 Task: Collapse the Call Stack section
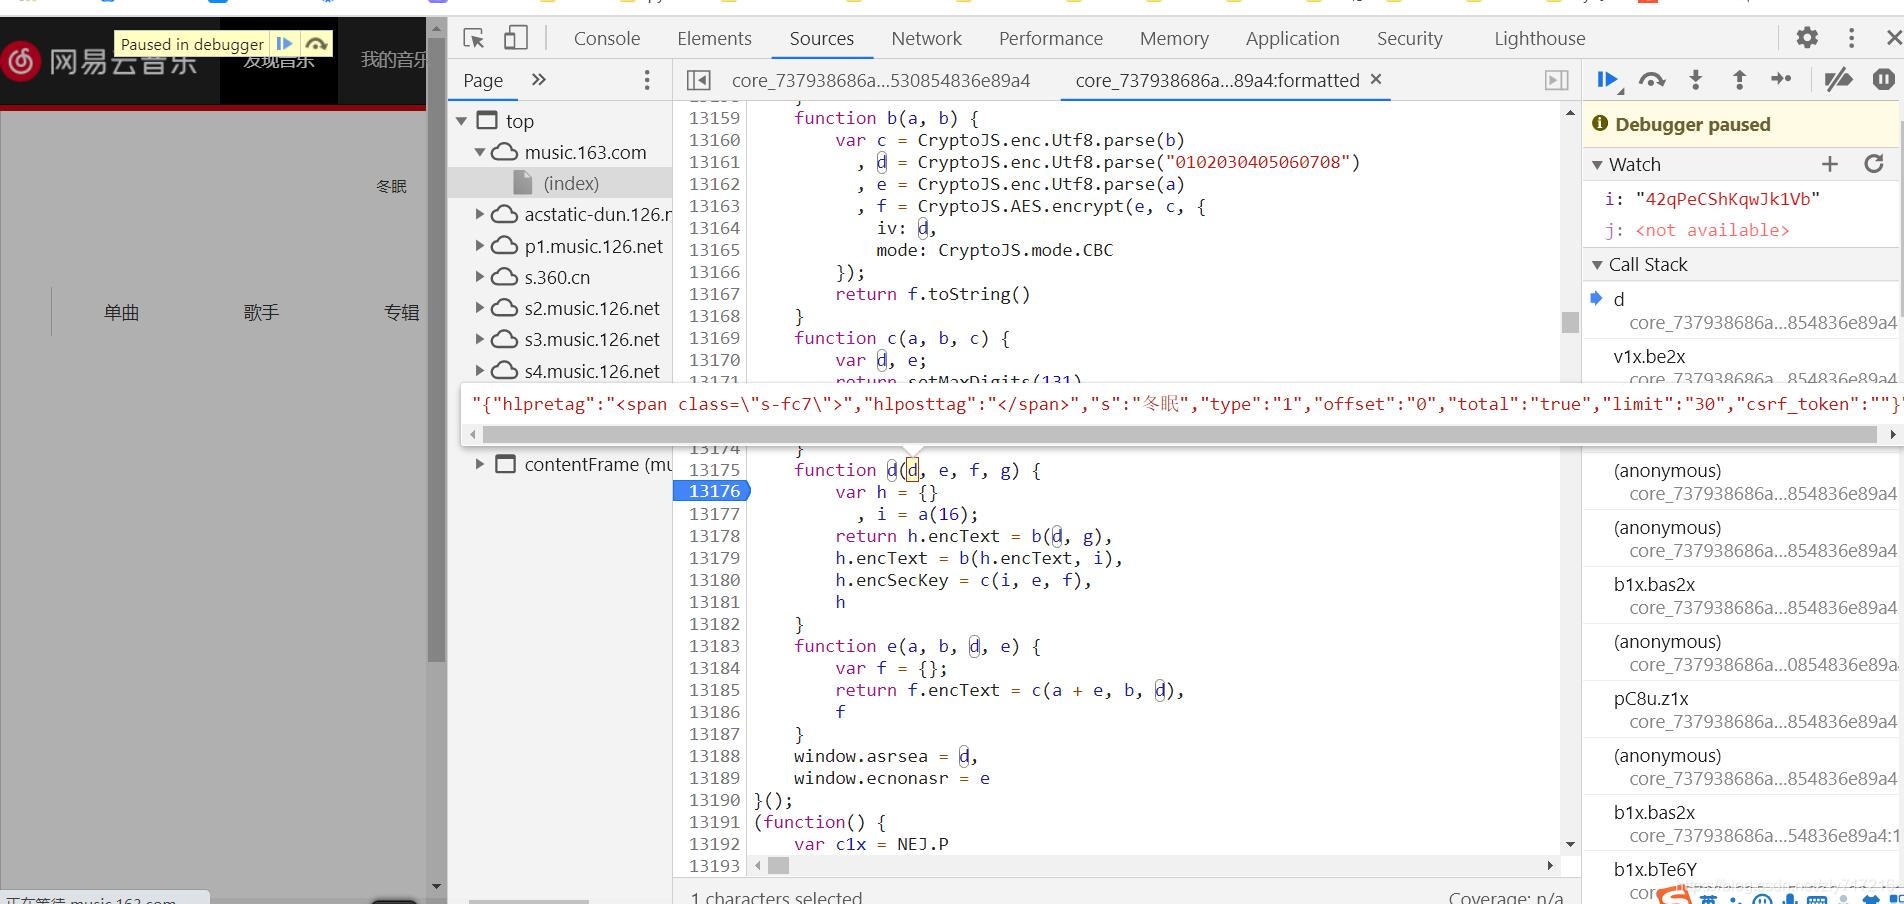click(1597, 264)
